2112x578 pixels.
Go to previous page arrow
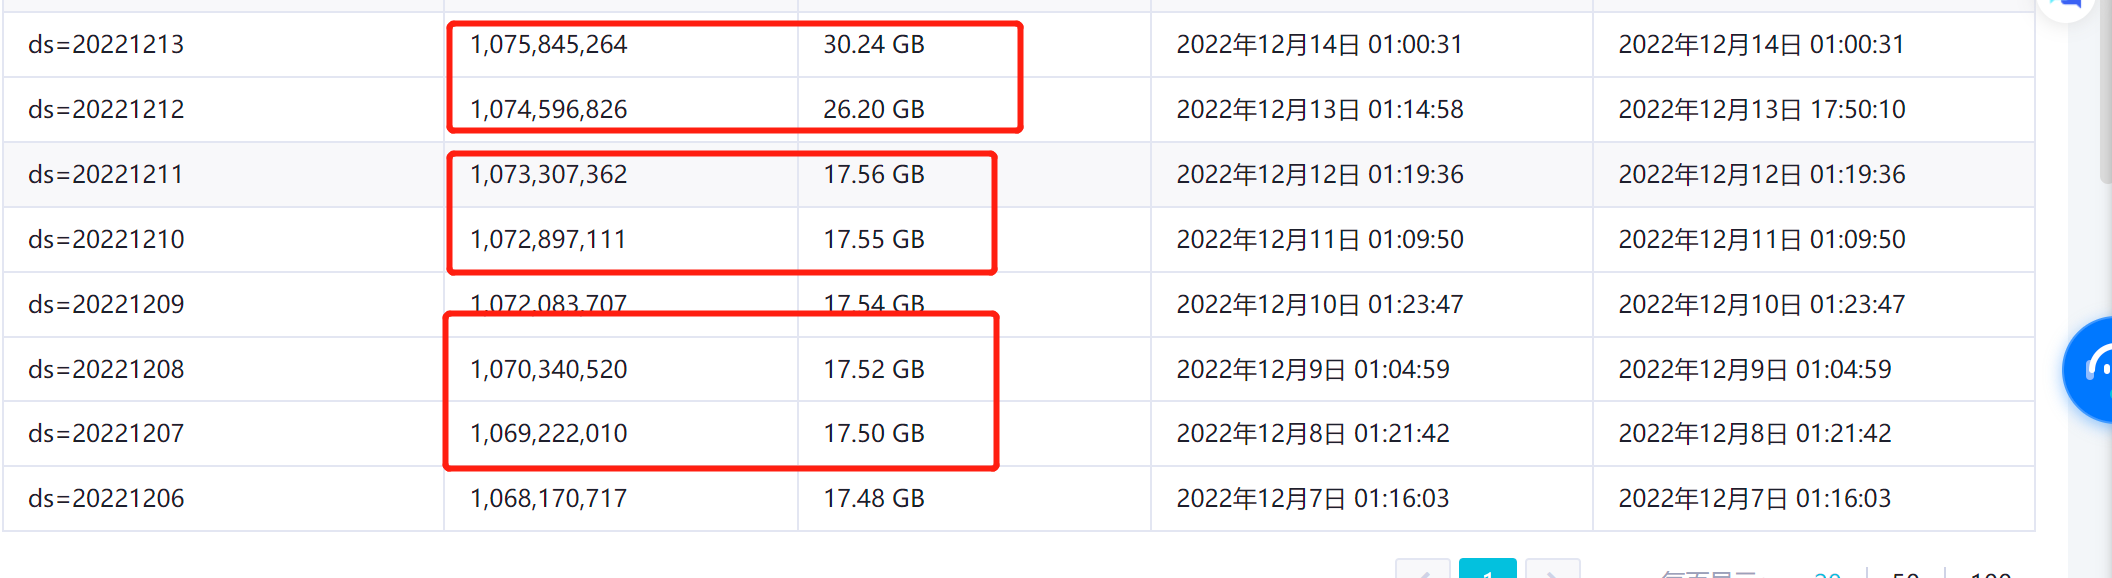[1422, 572]
